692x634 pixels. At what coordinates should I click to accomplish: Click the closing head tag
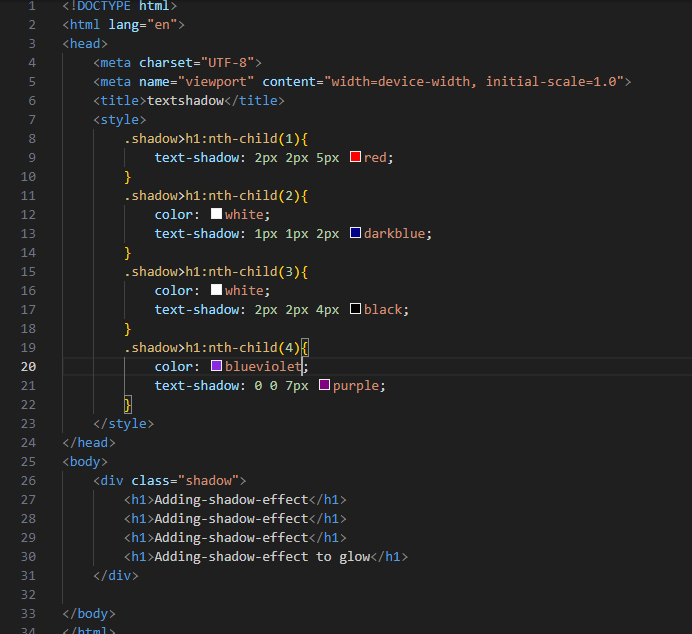coord(89,443)
